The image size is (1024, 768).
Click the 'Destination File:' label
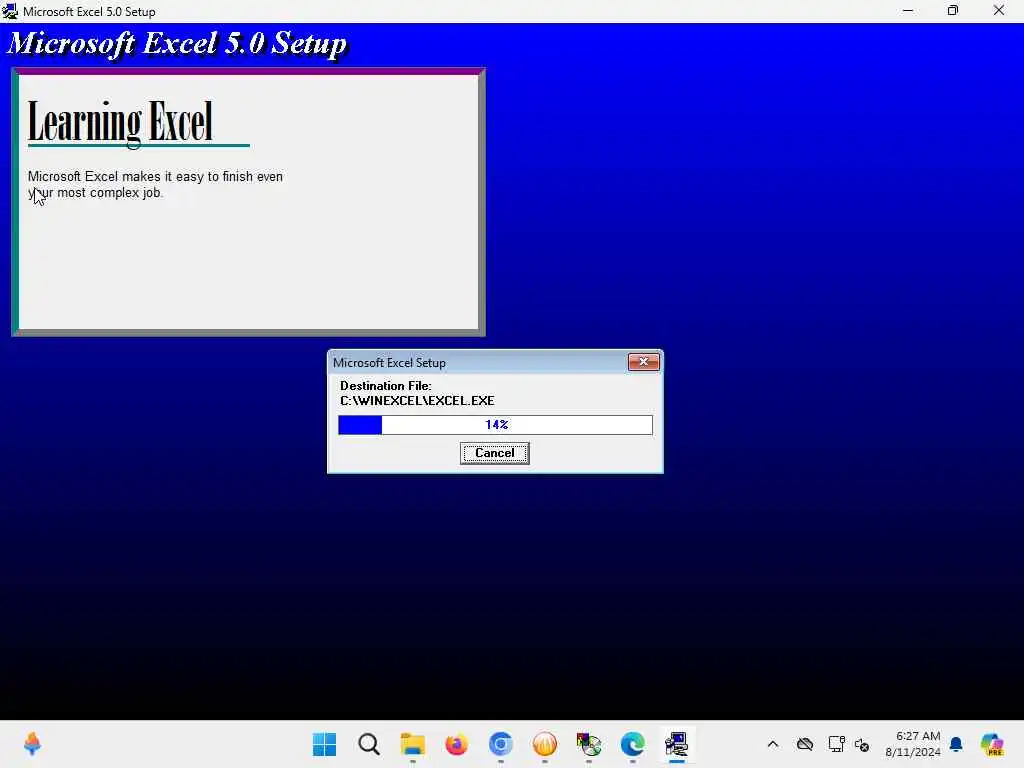click(385, 386)
